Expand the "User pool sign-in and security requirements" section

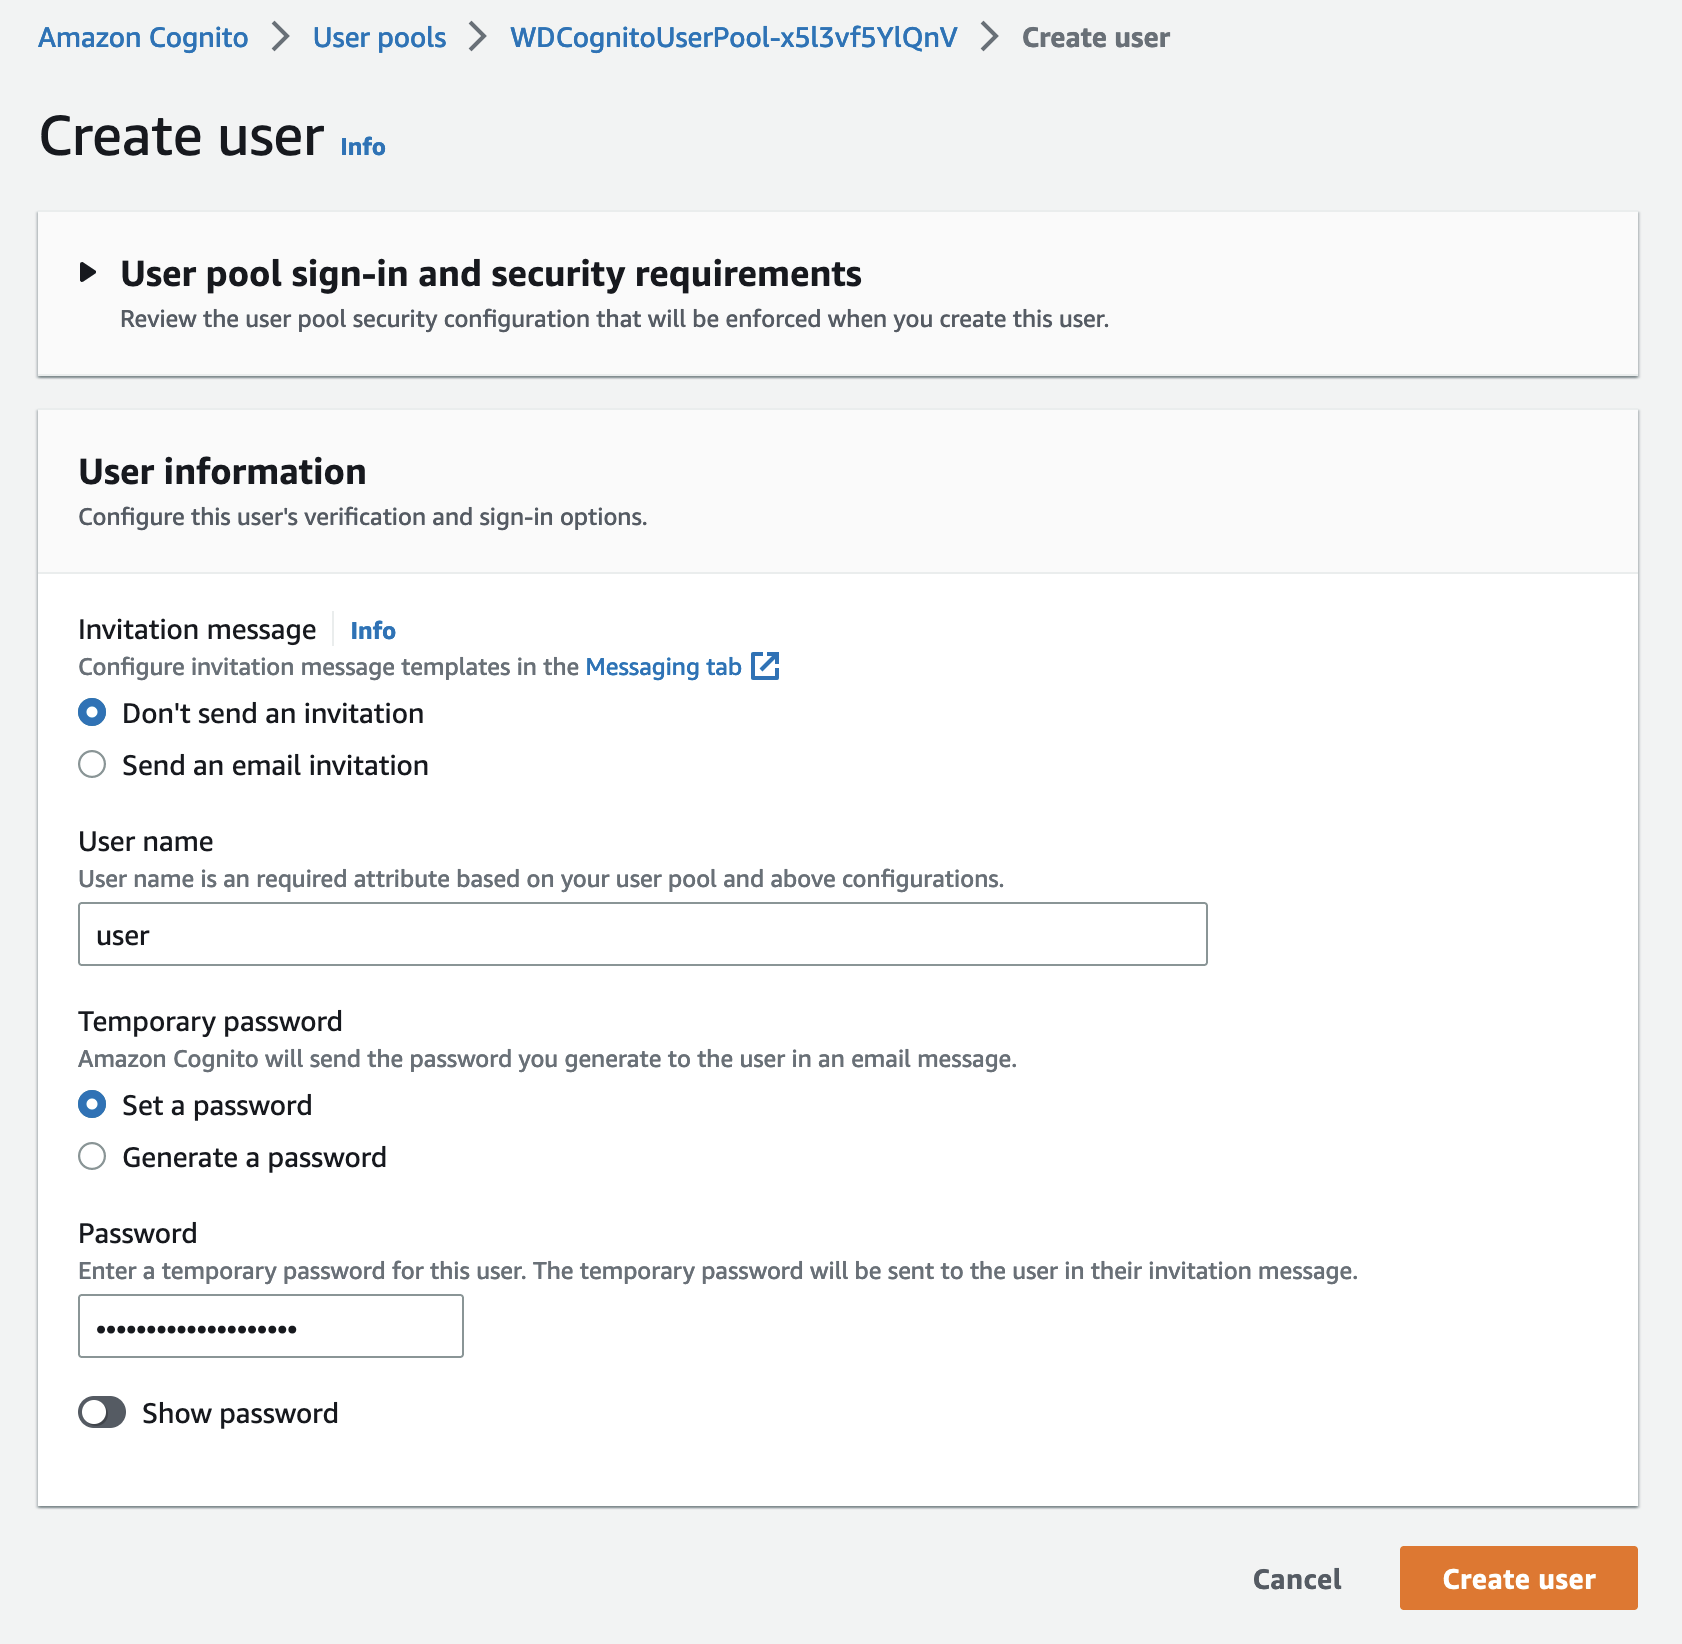point(491,272)
